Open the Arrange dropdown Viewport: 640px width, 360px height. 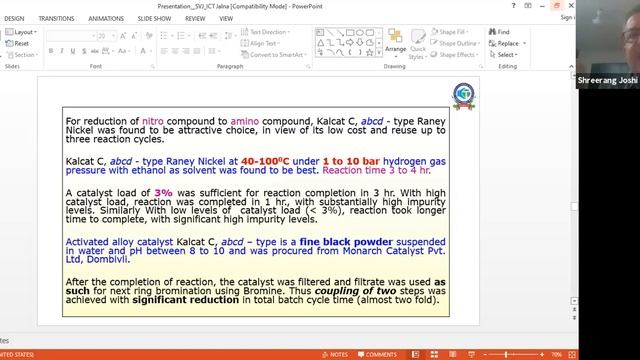[x=395, y=42]
